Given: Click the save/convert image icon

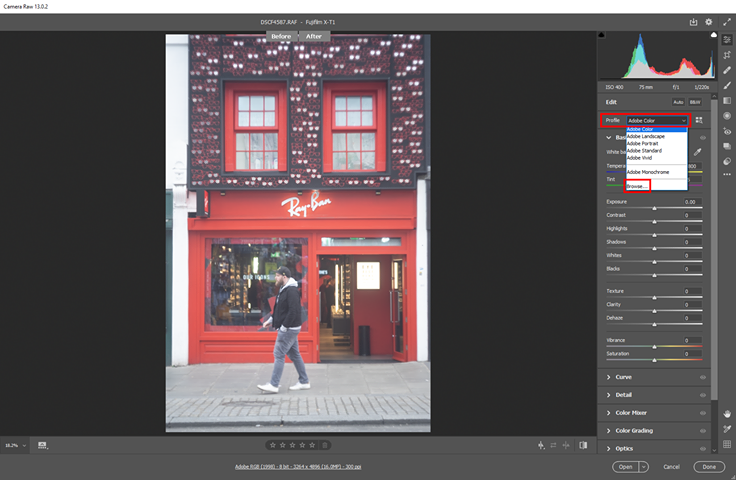Looking at the screenshot, I should 693,22.
